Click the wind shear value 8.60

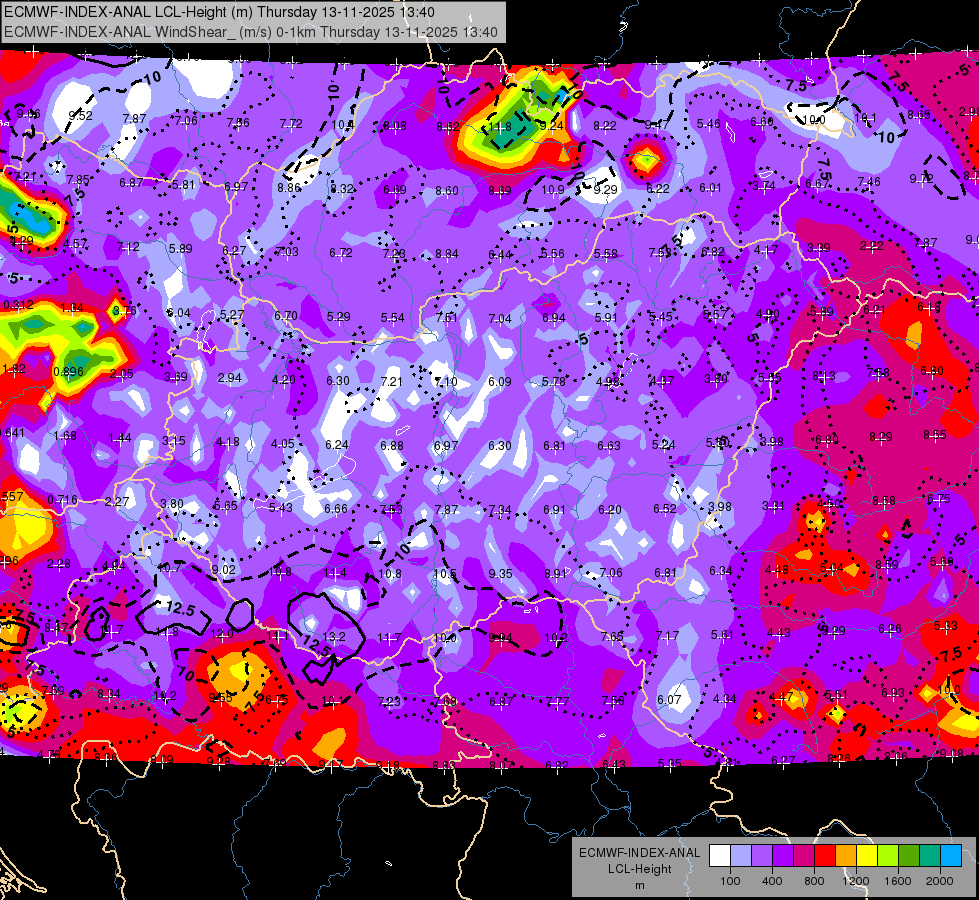446,190
